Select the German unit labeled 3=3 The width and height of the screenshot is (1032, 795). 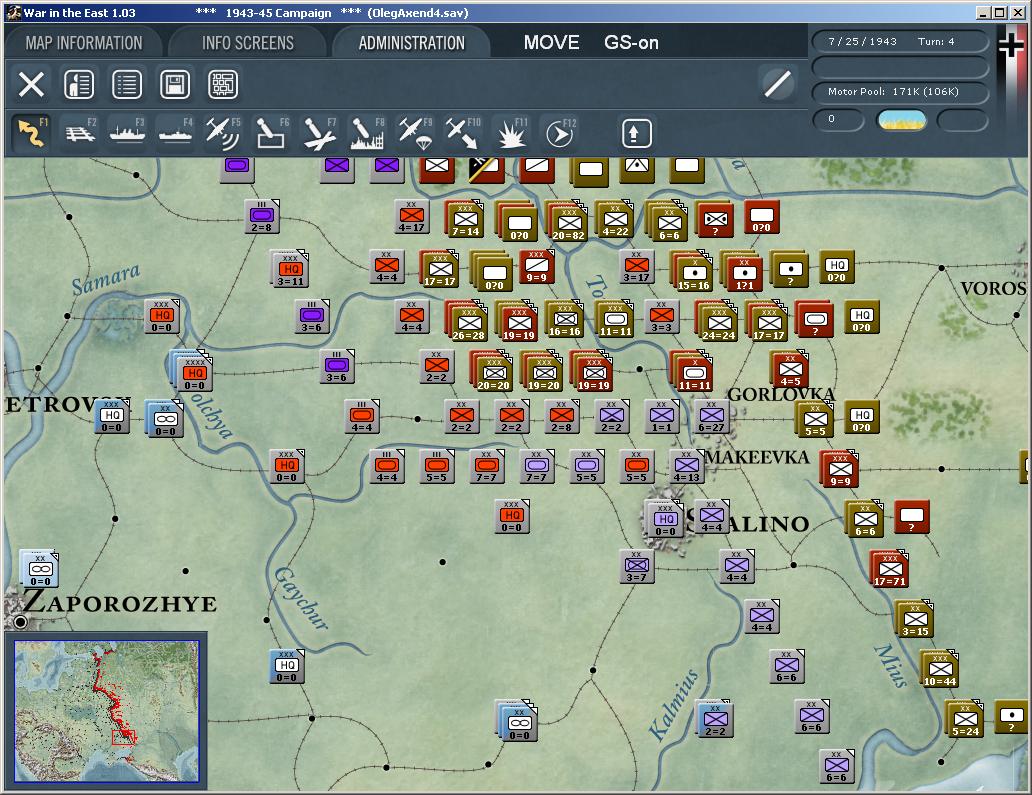[661, 316]
